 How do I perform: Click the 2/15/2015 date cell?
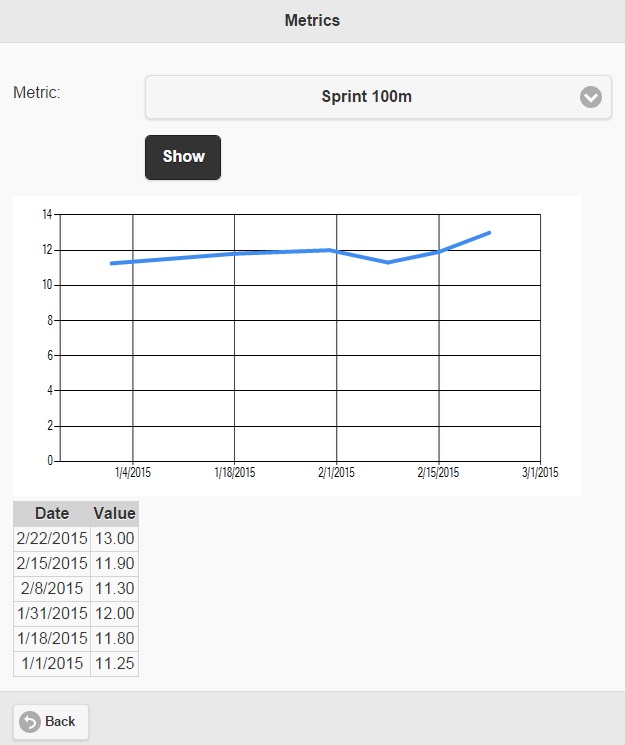click(52, 564)
